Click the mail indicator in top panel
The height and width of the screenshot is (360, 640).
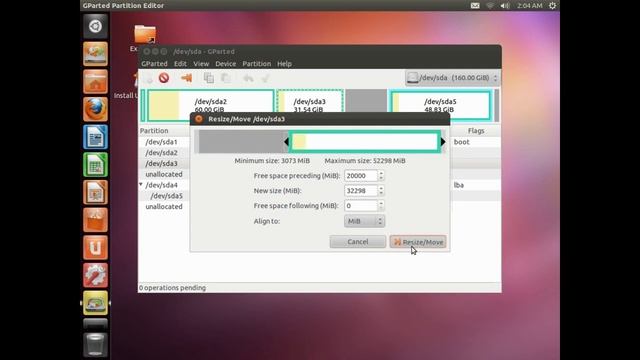pos(475,6)
